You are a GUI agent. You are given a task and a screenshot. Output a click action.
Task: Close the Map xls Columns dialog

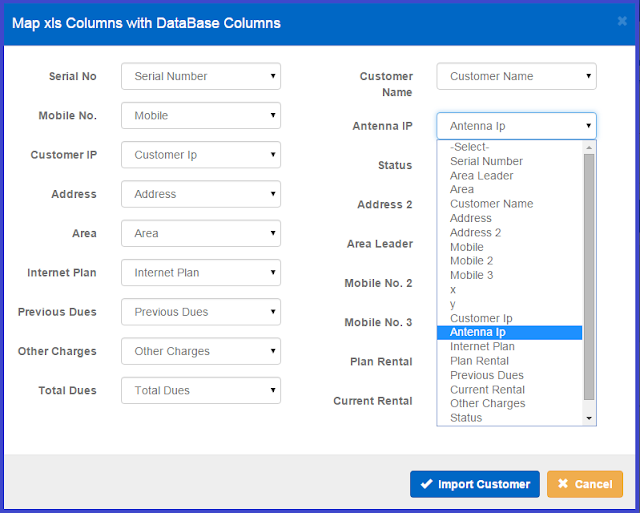click(x=622, y=21)
